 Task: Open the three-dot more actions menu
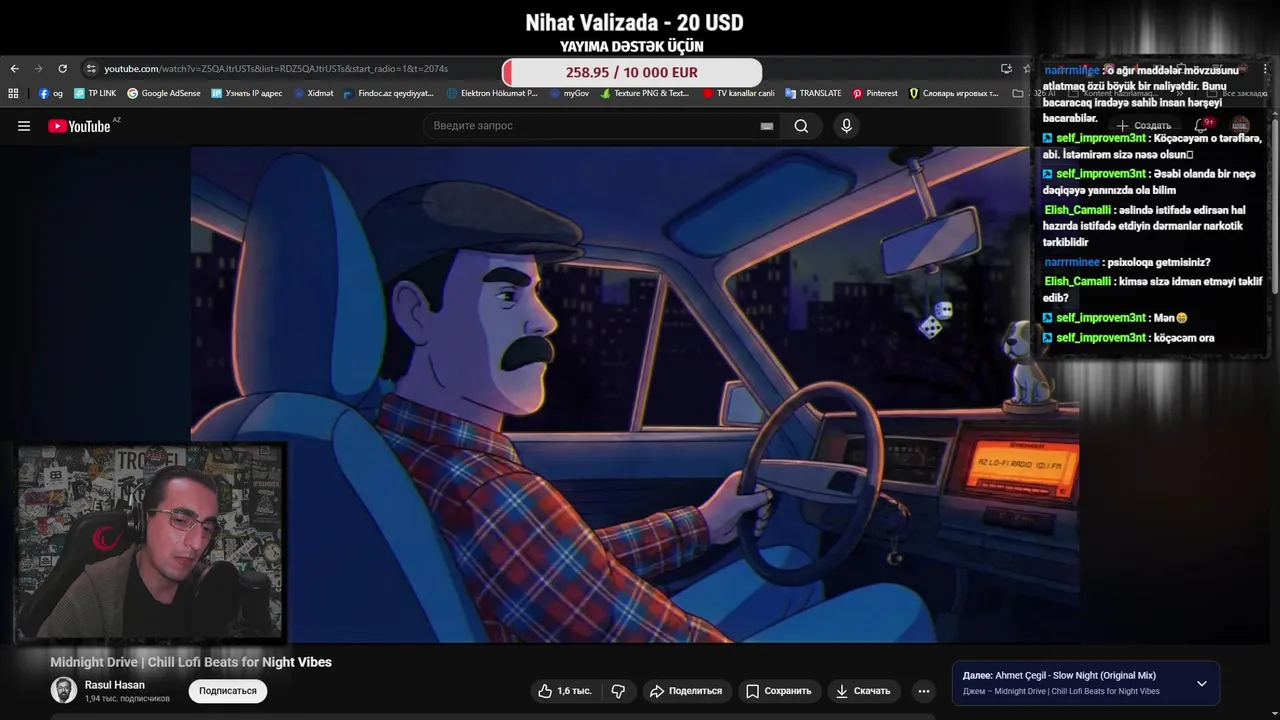(924, 691)
